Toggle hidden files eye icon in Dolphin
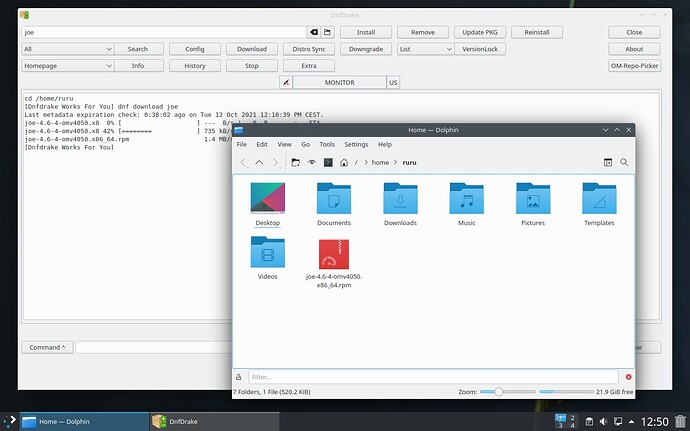This screenshot has width=690, height=431. pos(312,162)
